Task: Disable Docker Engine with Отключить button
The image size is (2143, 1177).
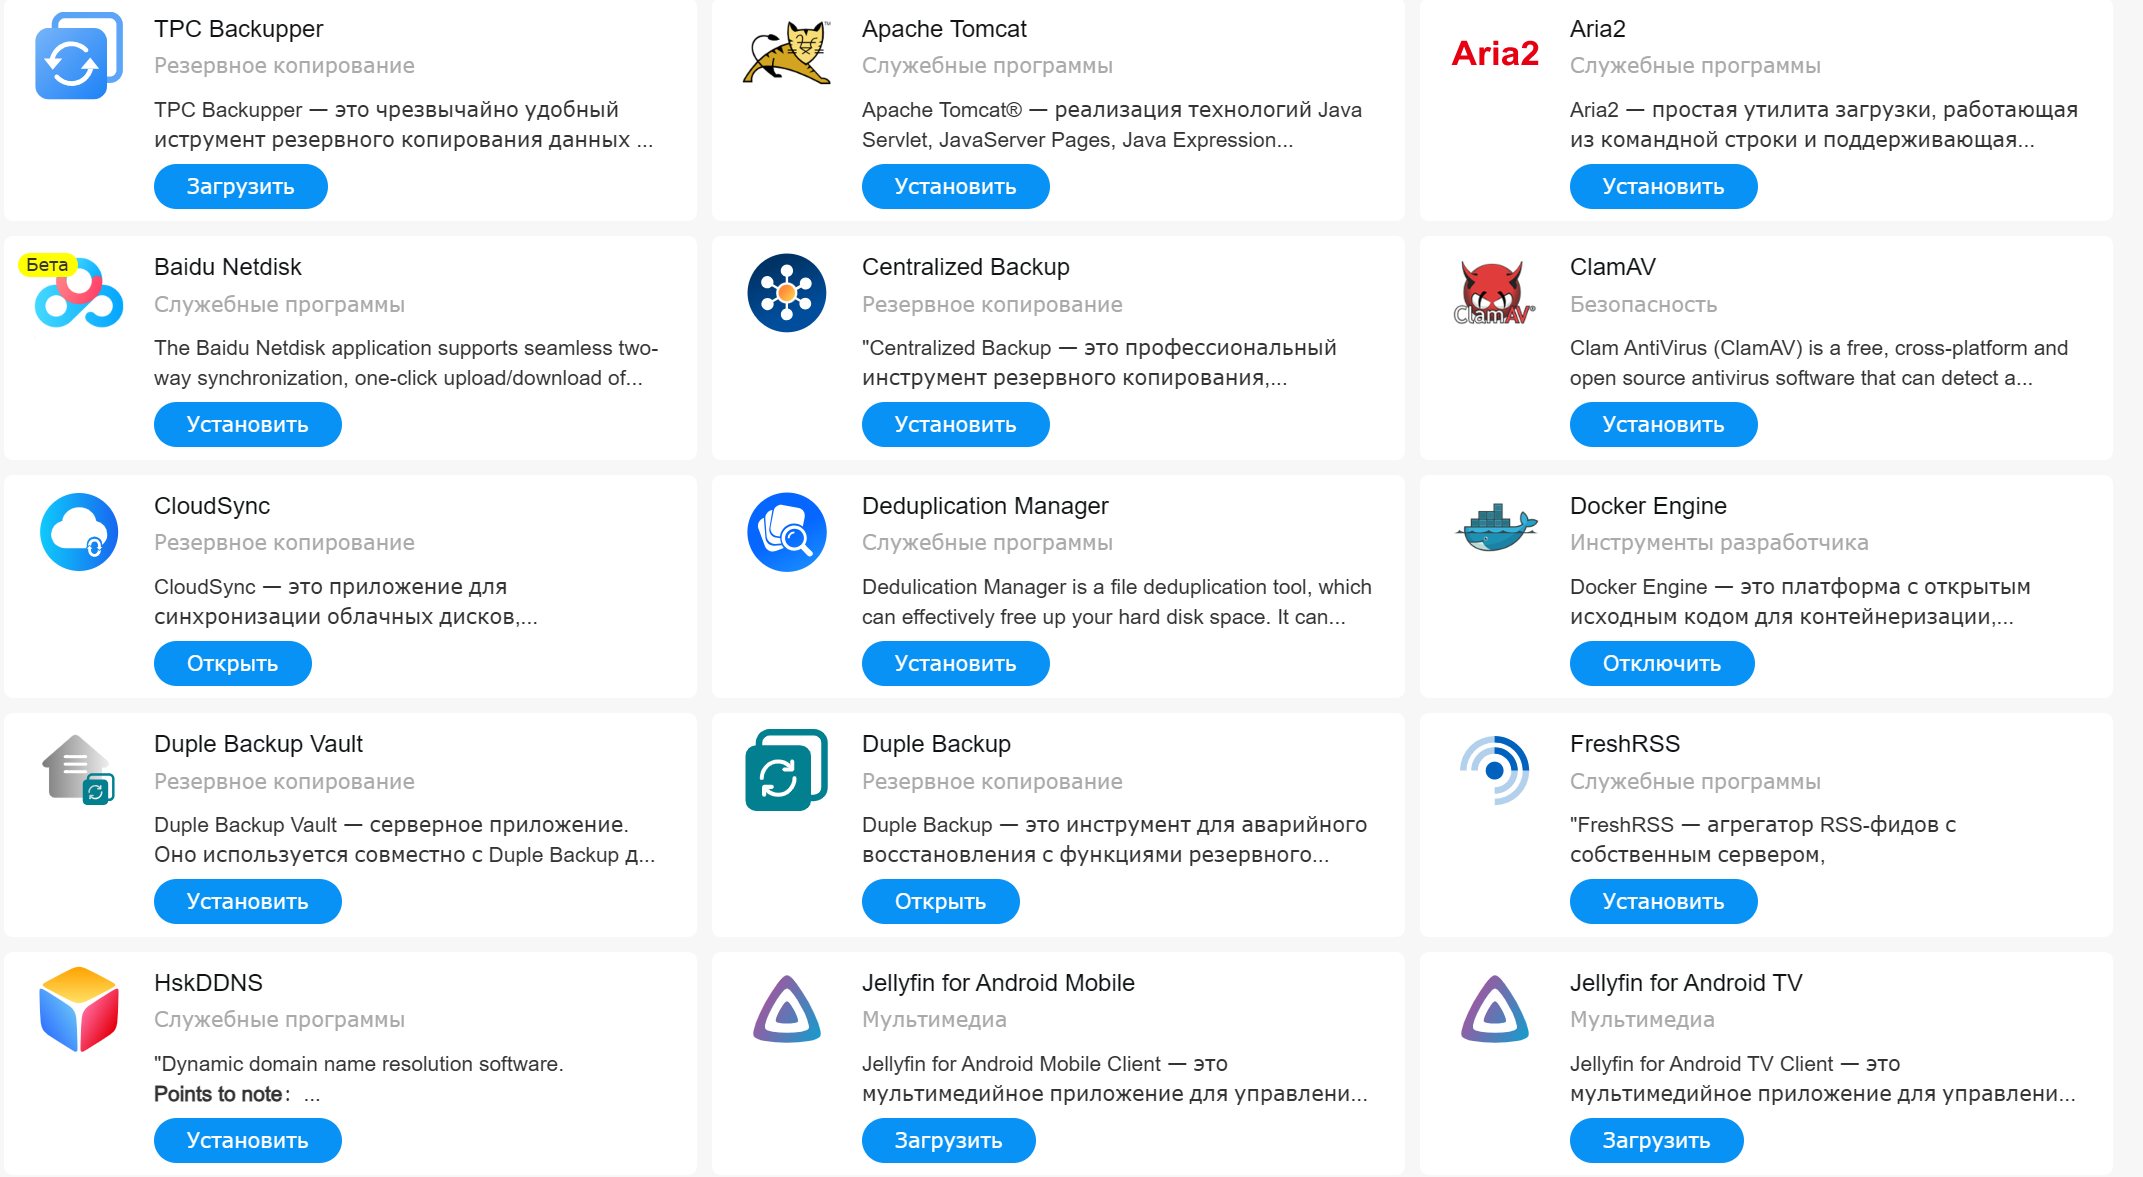Action: point(1661,664)
